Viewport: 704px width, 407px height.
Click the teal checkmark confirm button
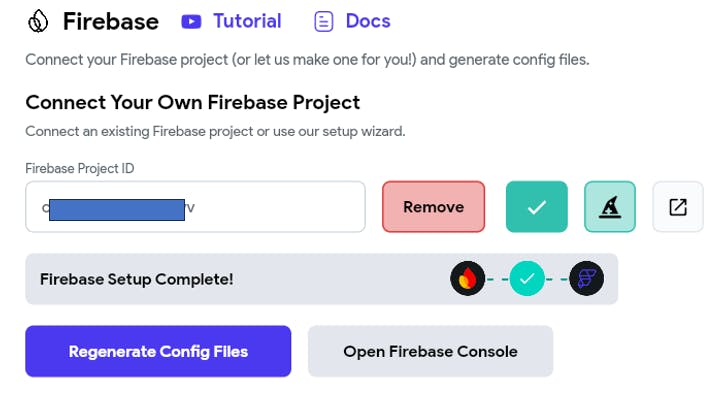coord(537,207)
